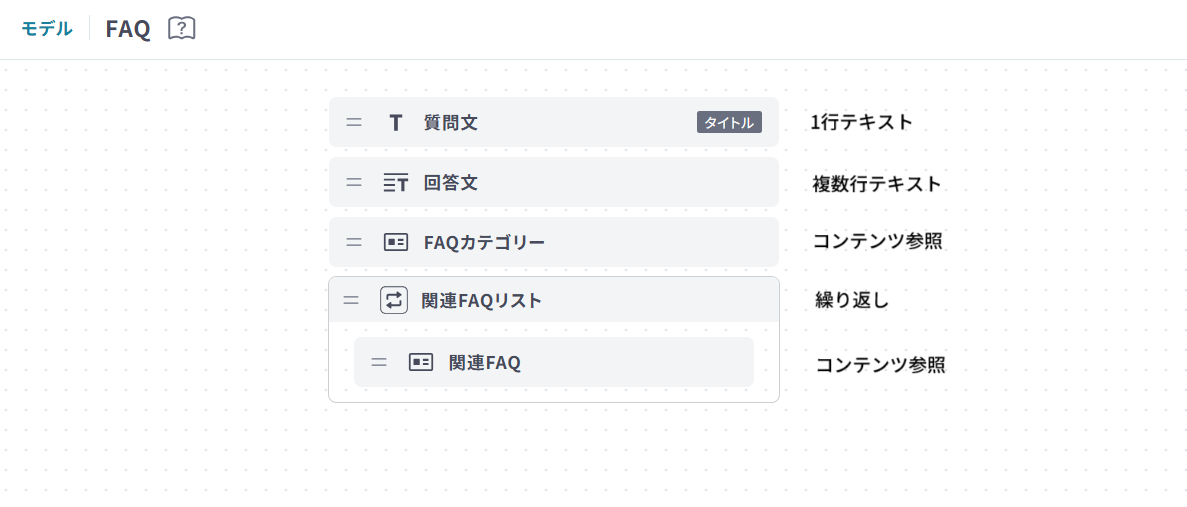This screenshot has height=507, width=1187.
Task: Click the タイトル badge on 質問文
Action: click(729, 122)
